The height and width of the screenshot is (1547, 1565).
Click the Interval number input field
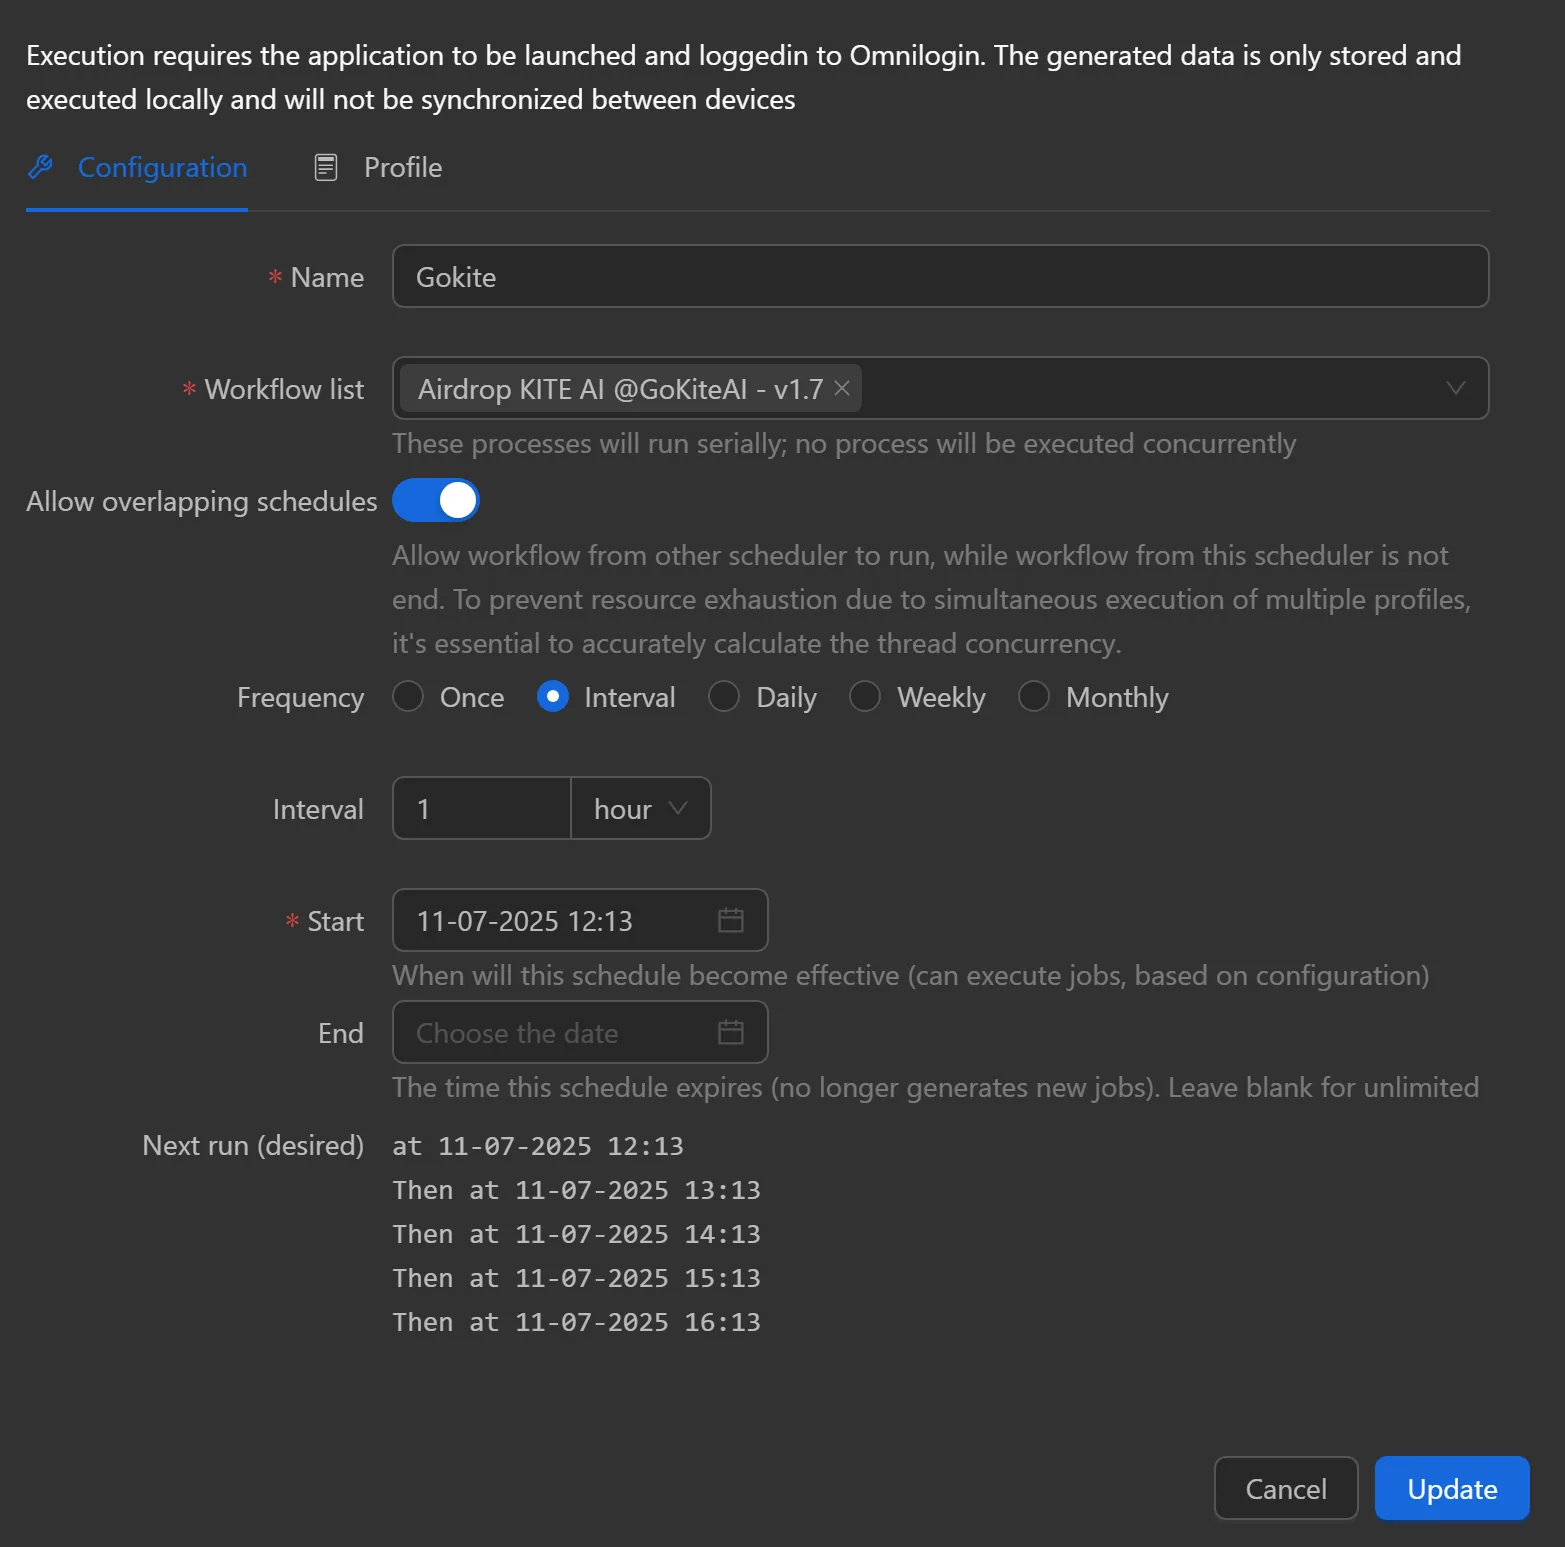(x=482, y=808)
